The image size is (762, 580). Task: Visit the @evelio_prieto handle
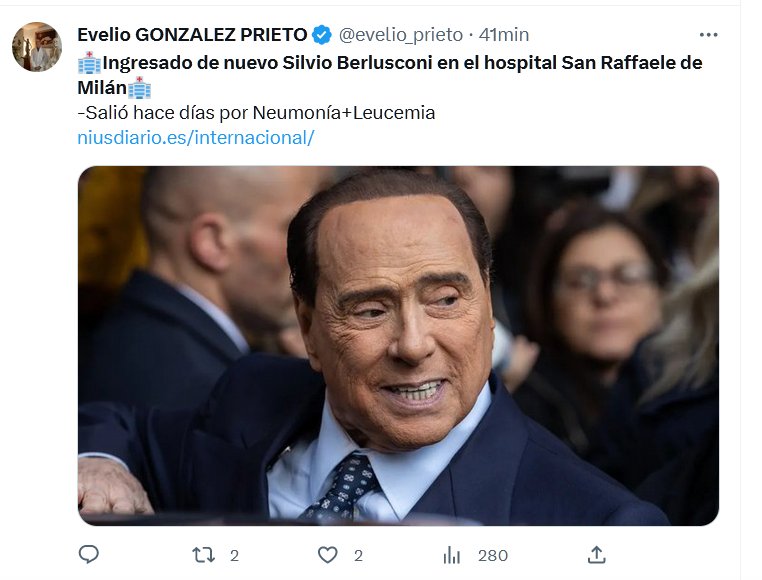coord(400,35)
